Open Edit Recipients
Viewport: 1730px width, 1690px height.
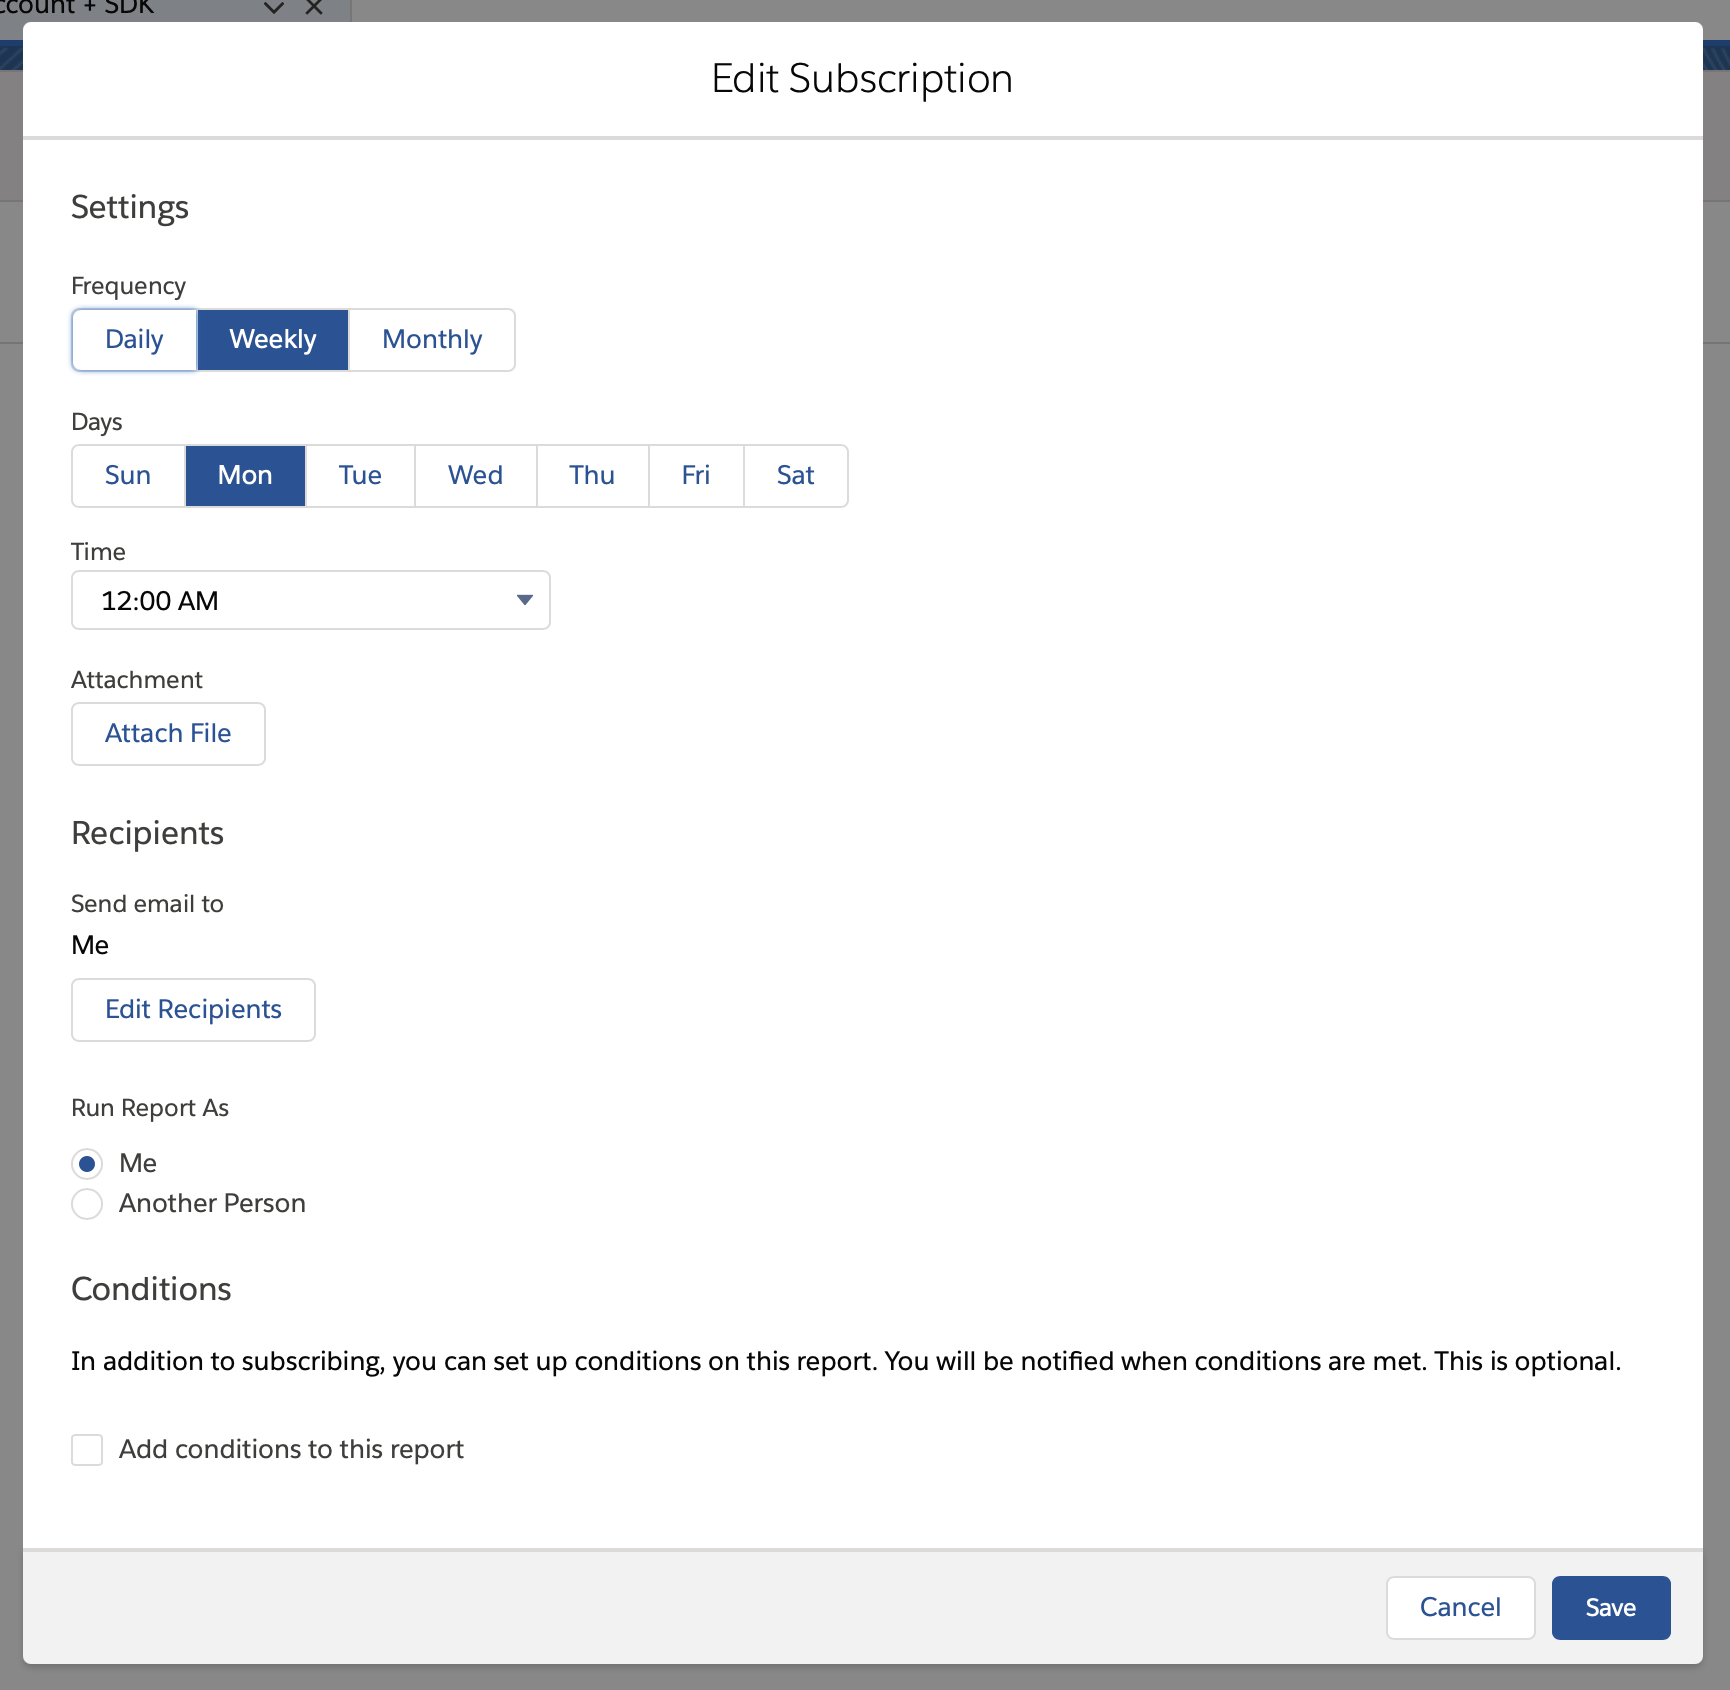tap(193, 1010)
